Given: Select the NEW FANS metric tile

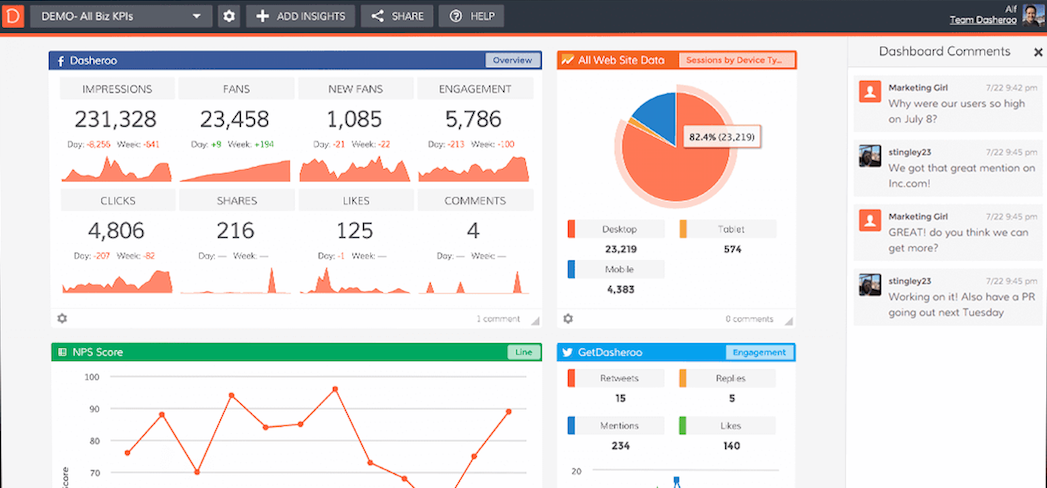Looking at the screenshot, I should 355,89.
